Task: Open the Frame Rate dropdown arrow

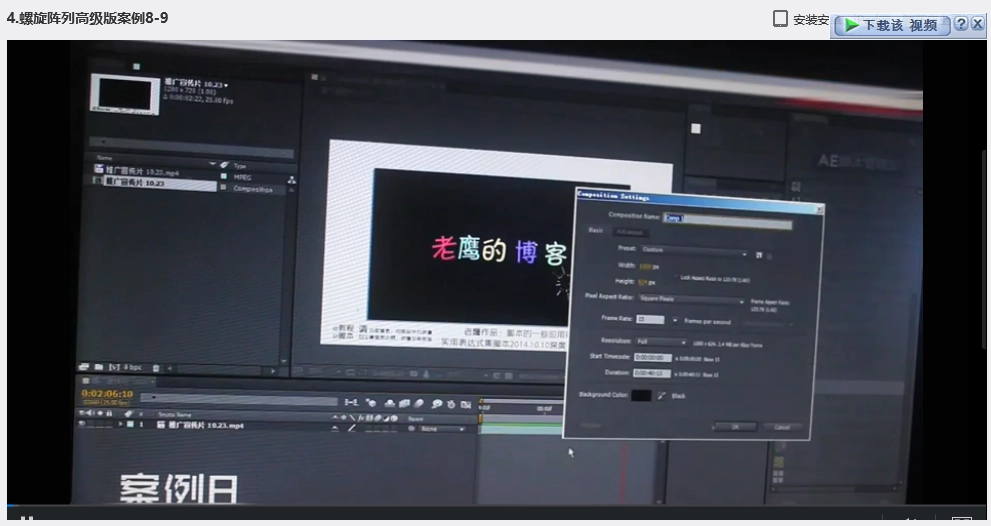Action: 675,320
